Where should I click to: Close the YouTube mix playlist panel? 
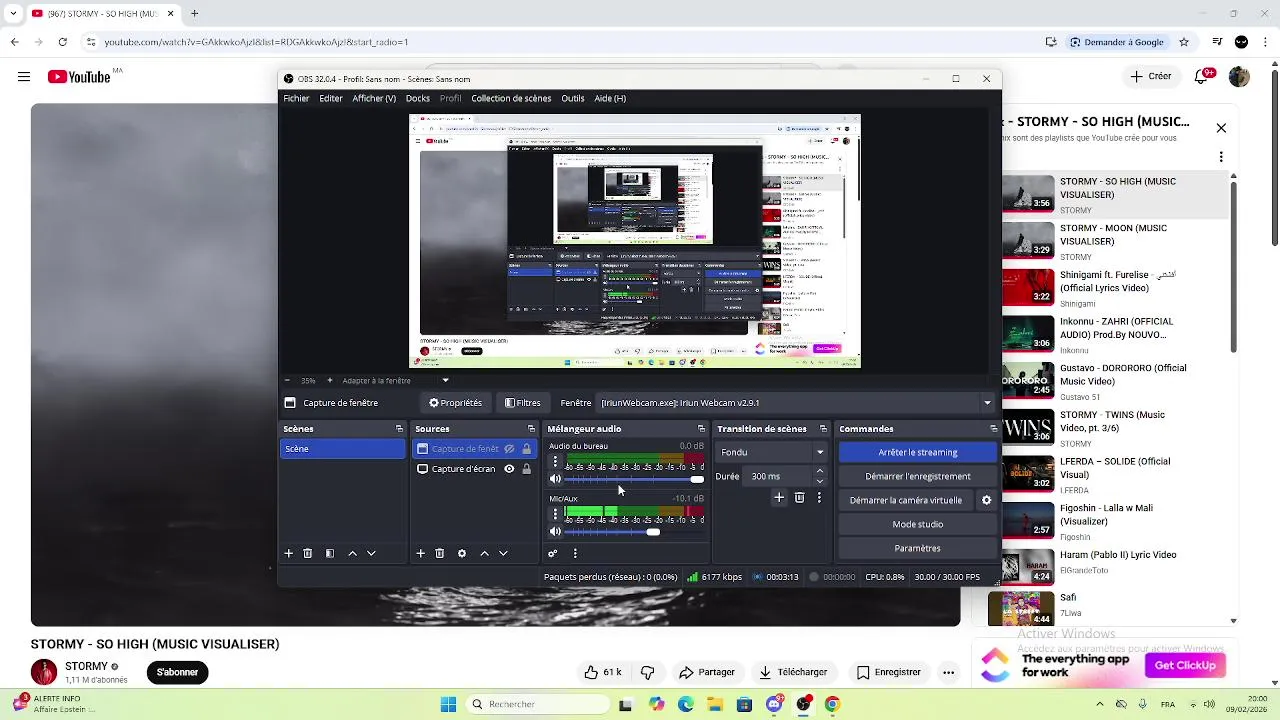tap(1221, 128)
